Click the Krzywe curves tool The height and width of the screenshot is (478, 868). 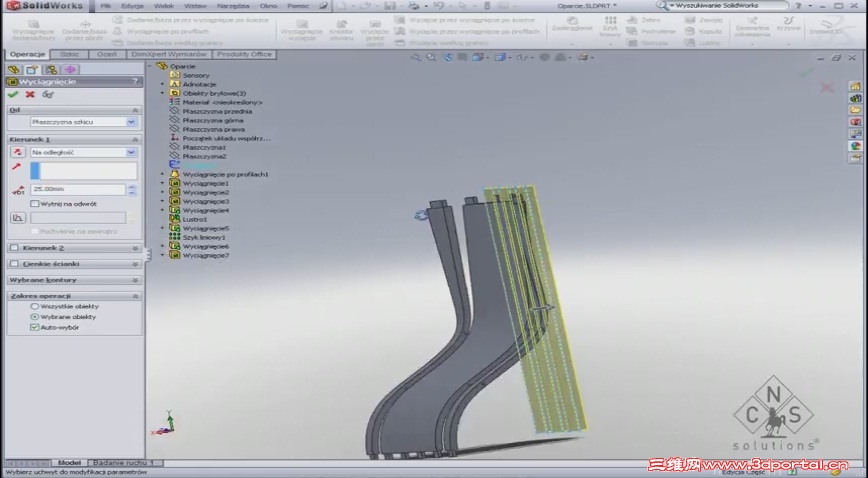(788, 23)
